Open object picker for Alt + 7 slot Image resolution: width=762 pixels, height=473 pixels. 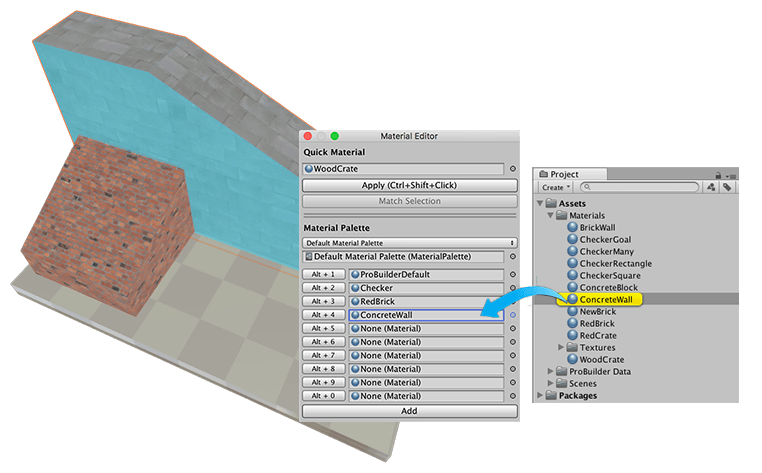[x=513, y=356]
